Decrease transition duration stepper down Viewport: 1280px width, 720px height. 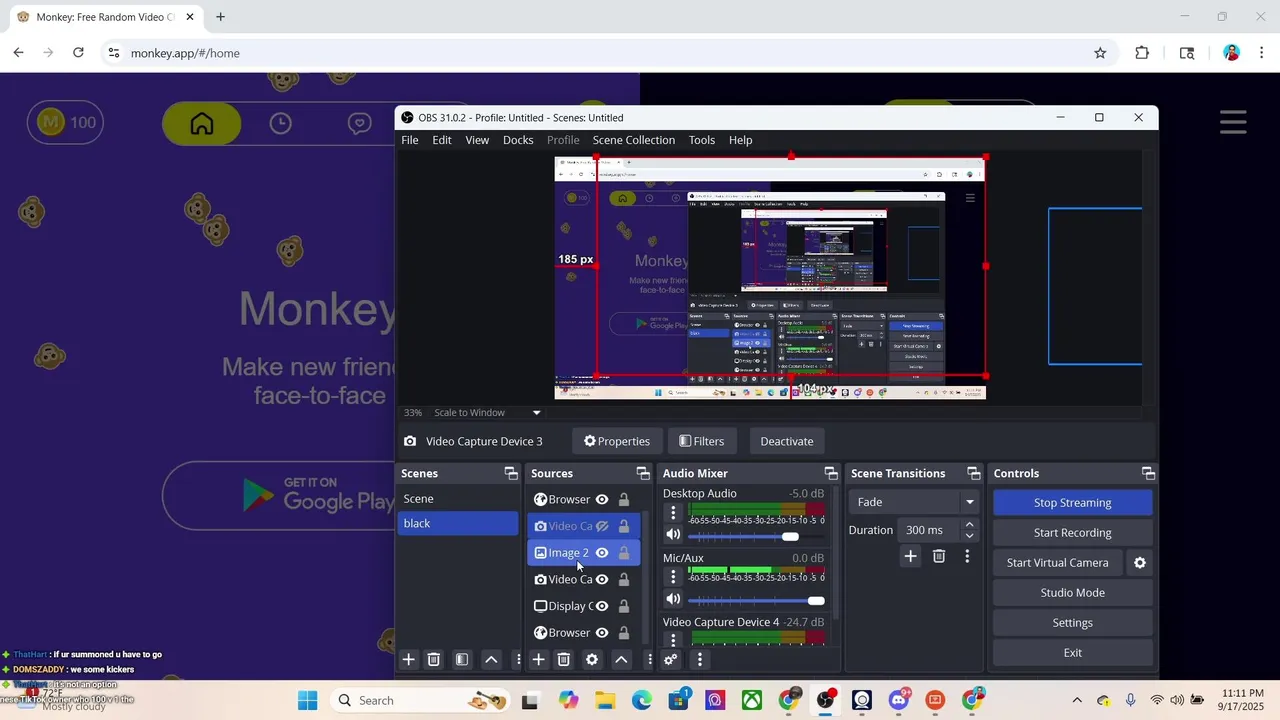coord(969,536)
